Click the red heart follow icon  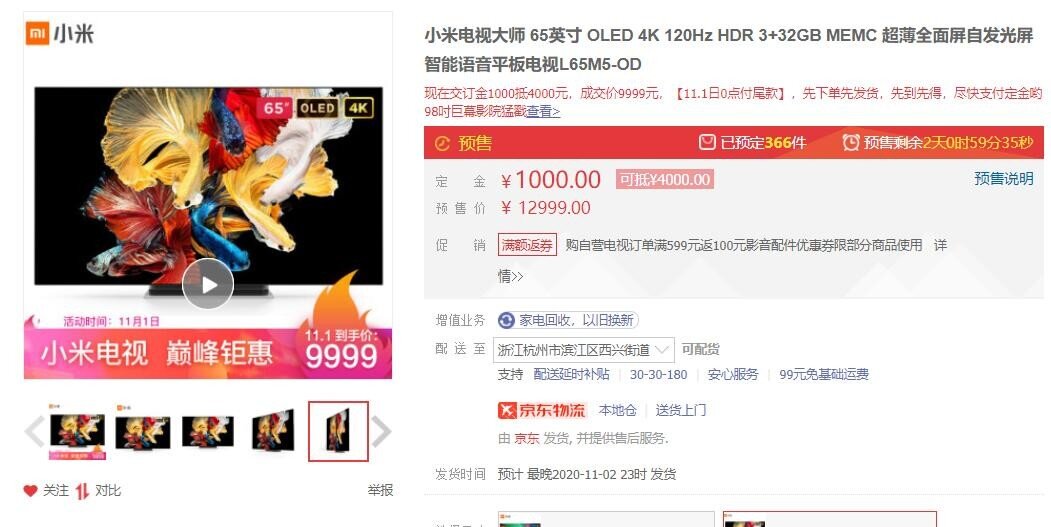pyautogui.click(x=30, y=491)
